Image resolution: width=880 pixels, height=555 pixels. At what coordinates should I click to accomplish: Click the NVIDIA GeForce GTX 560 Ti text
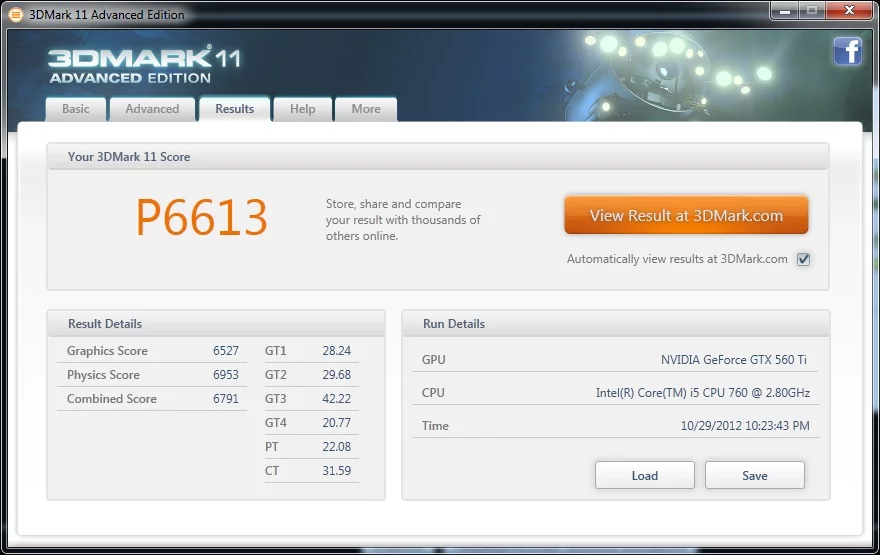(x=734, y=360)
